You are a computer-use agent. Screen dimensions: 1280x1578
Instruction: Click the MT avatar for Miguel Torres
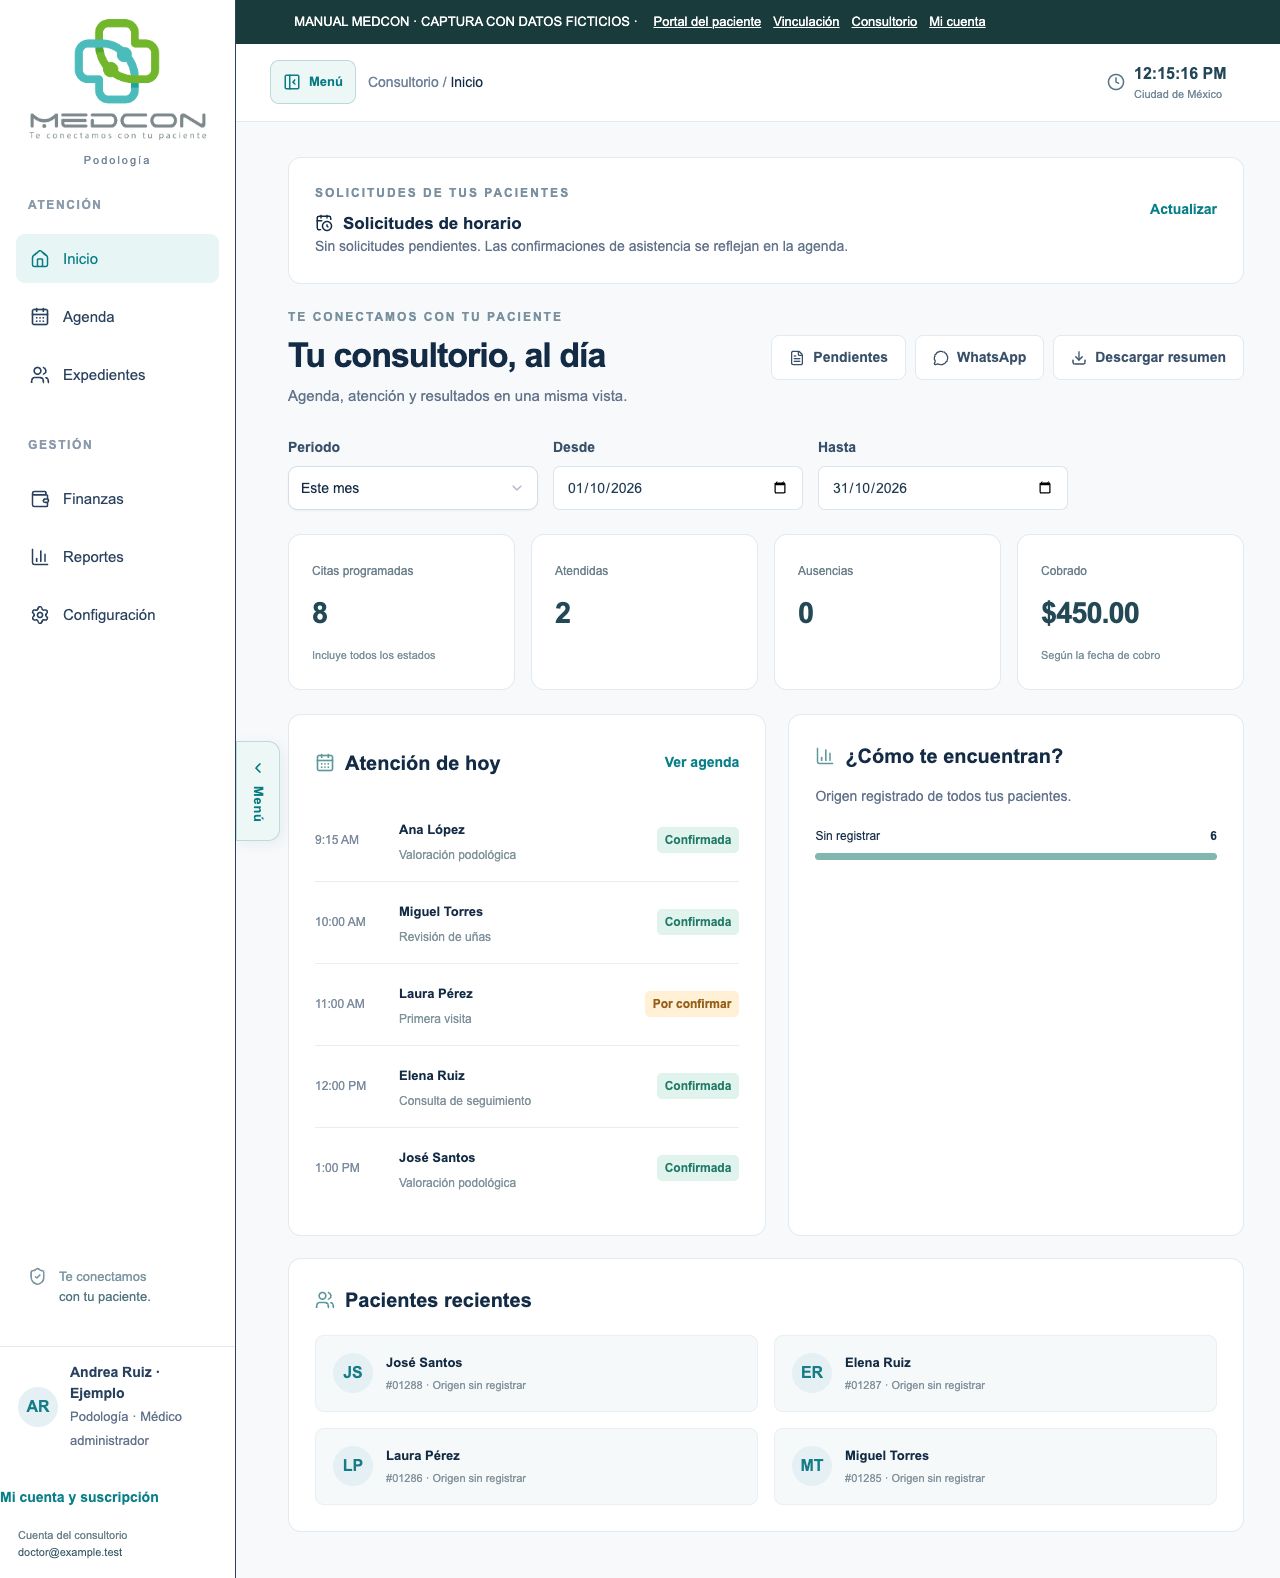coord(812,1466)
